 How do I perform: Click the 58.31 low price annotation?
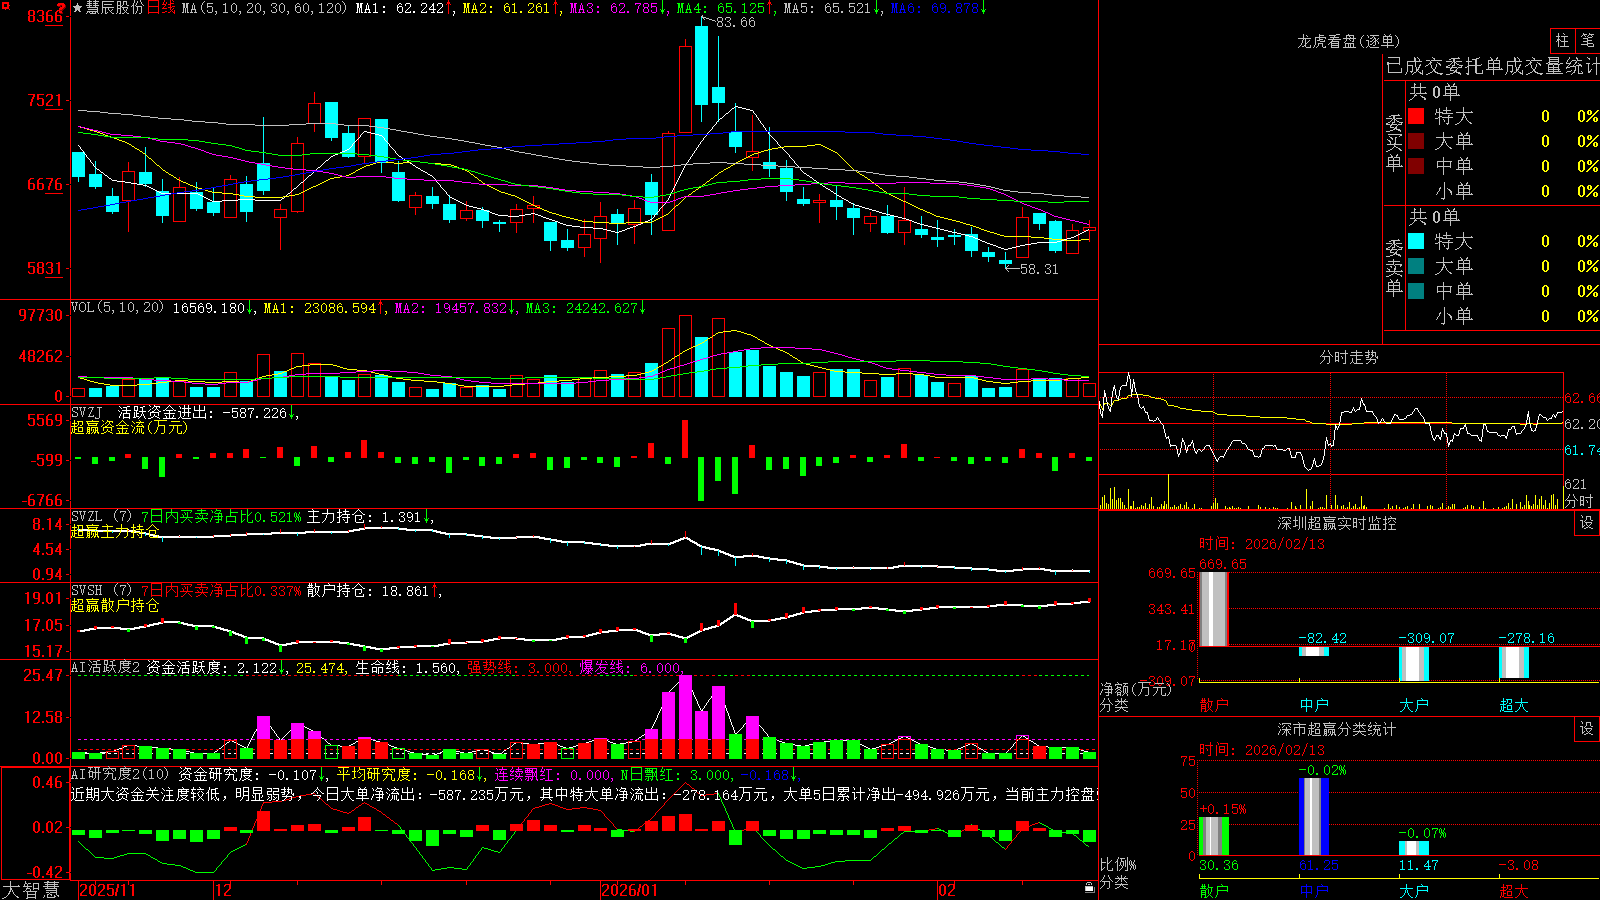(1038, 269)
